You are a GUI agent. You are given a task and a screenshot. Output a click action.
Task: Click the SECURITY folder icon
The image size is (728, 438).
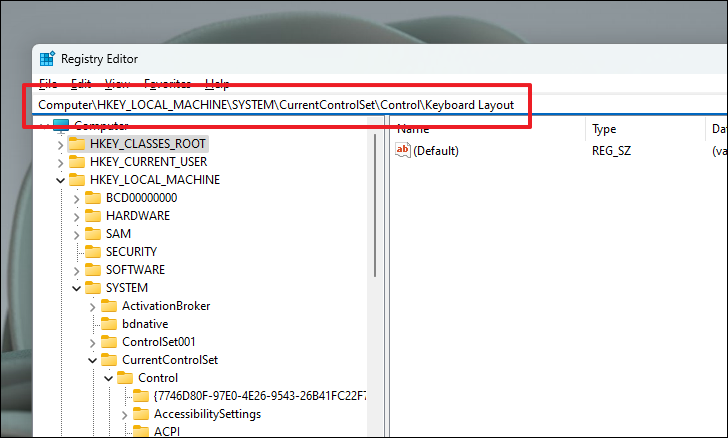click(93, 252)
